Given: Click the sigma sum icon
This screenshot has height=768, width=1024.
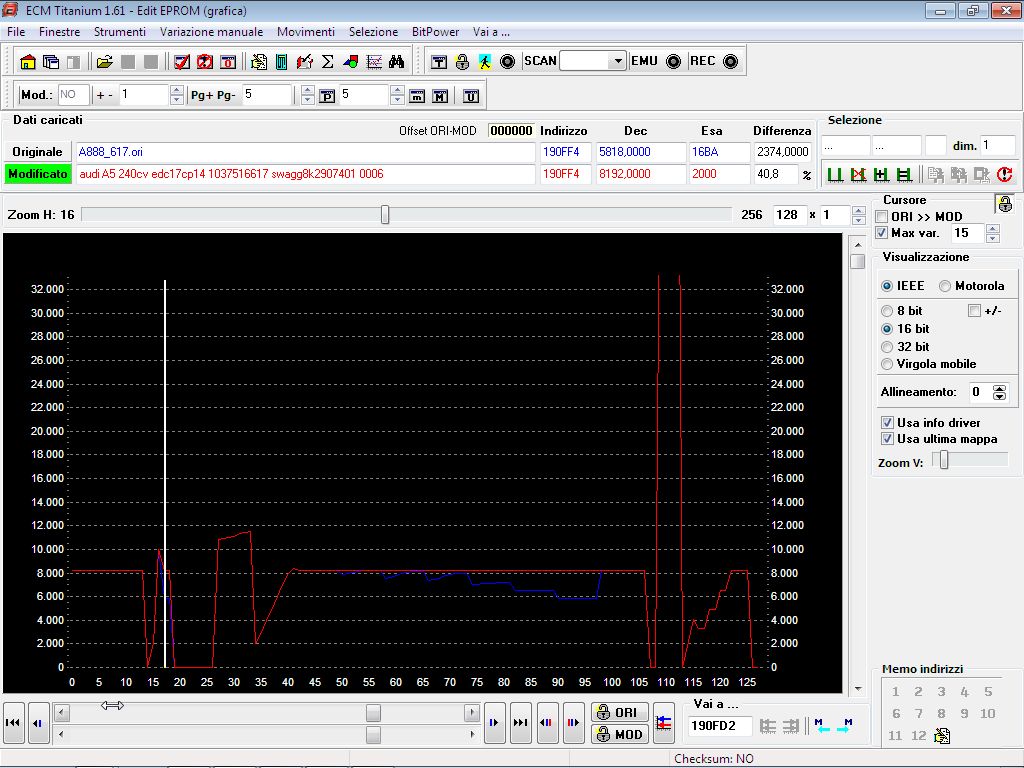Looking at the screenshot, I should pyautogui.click(x=328, y=62).
